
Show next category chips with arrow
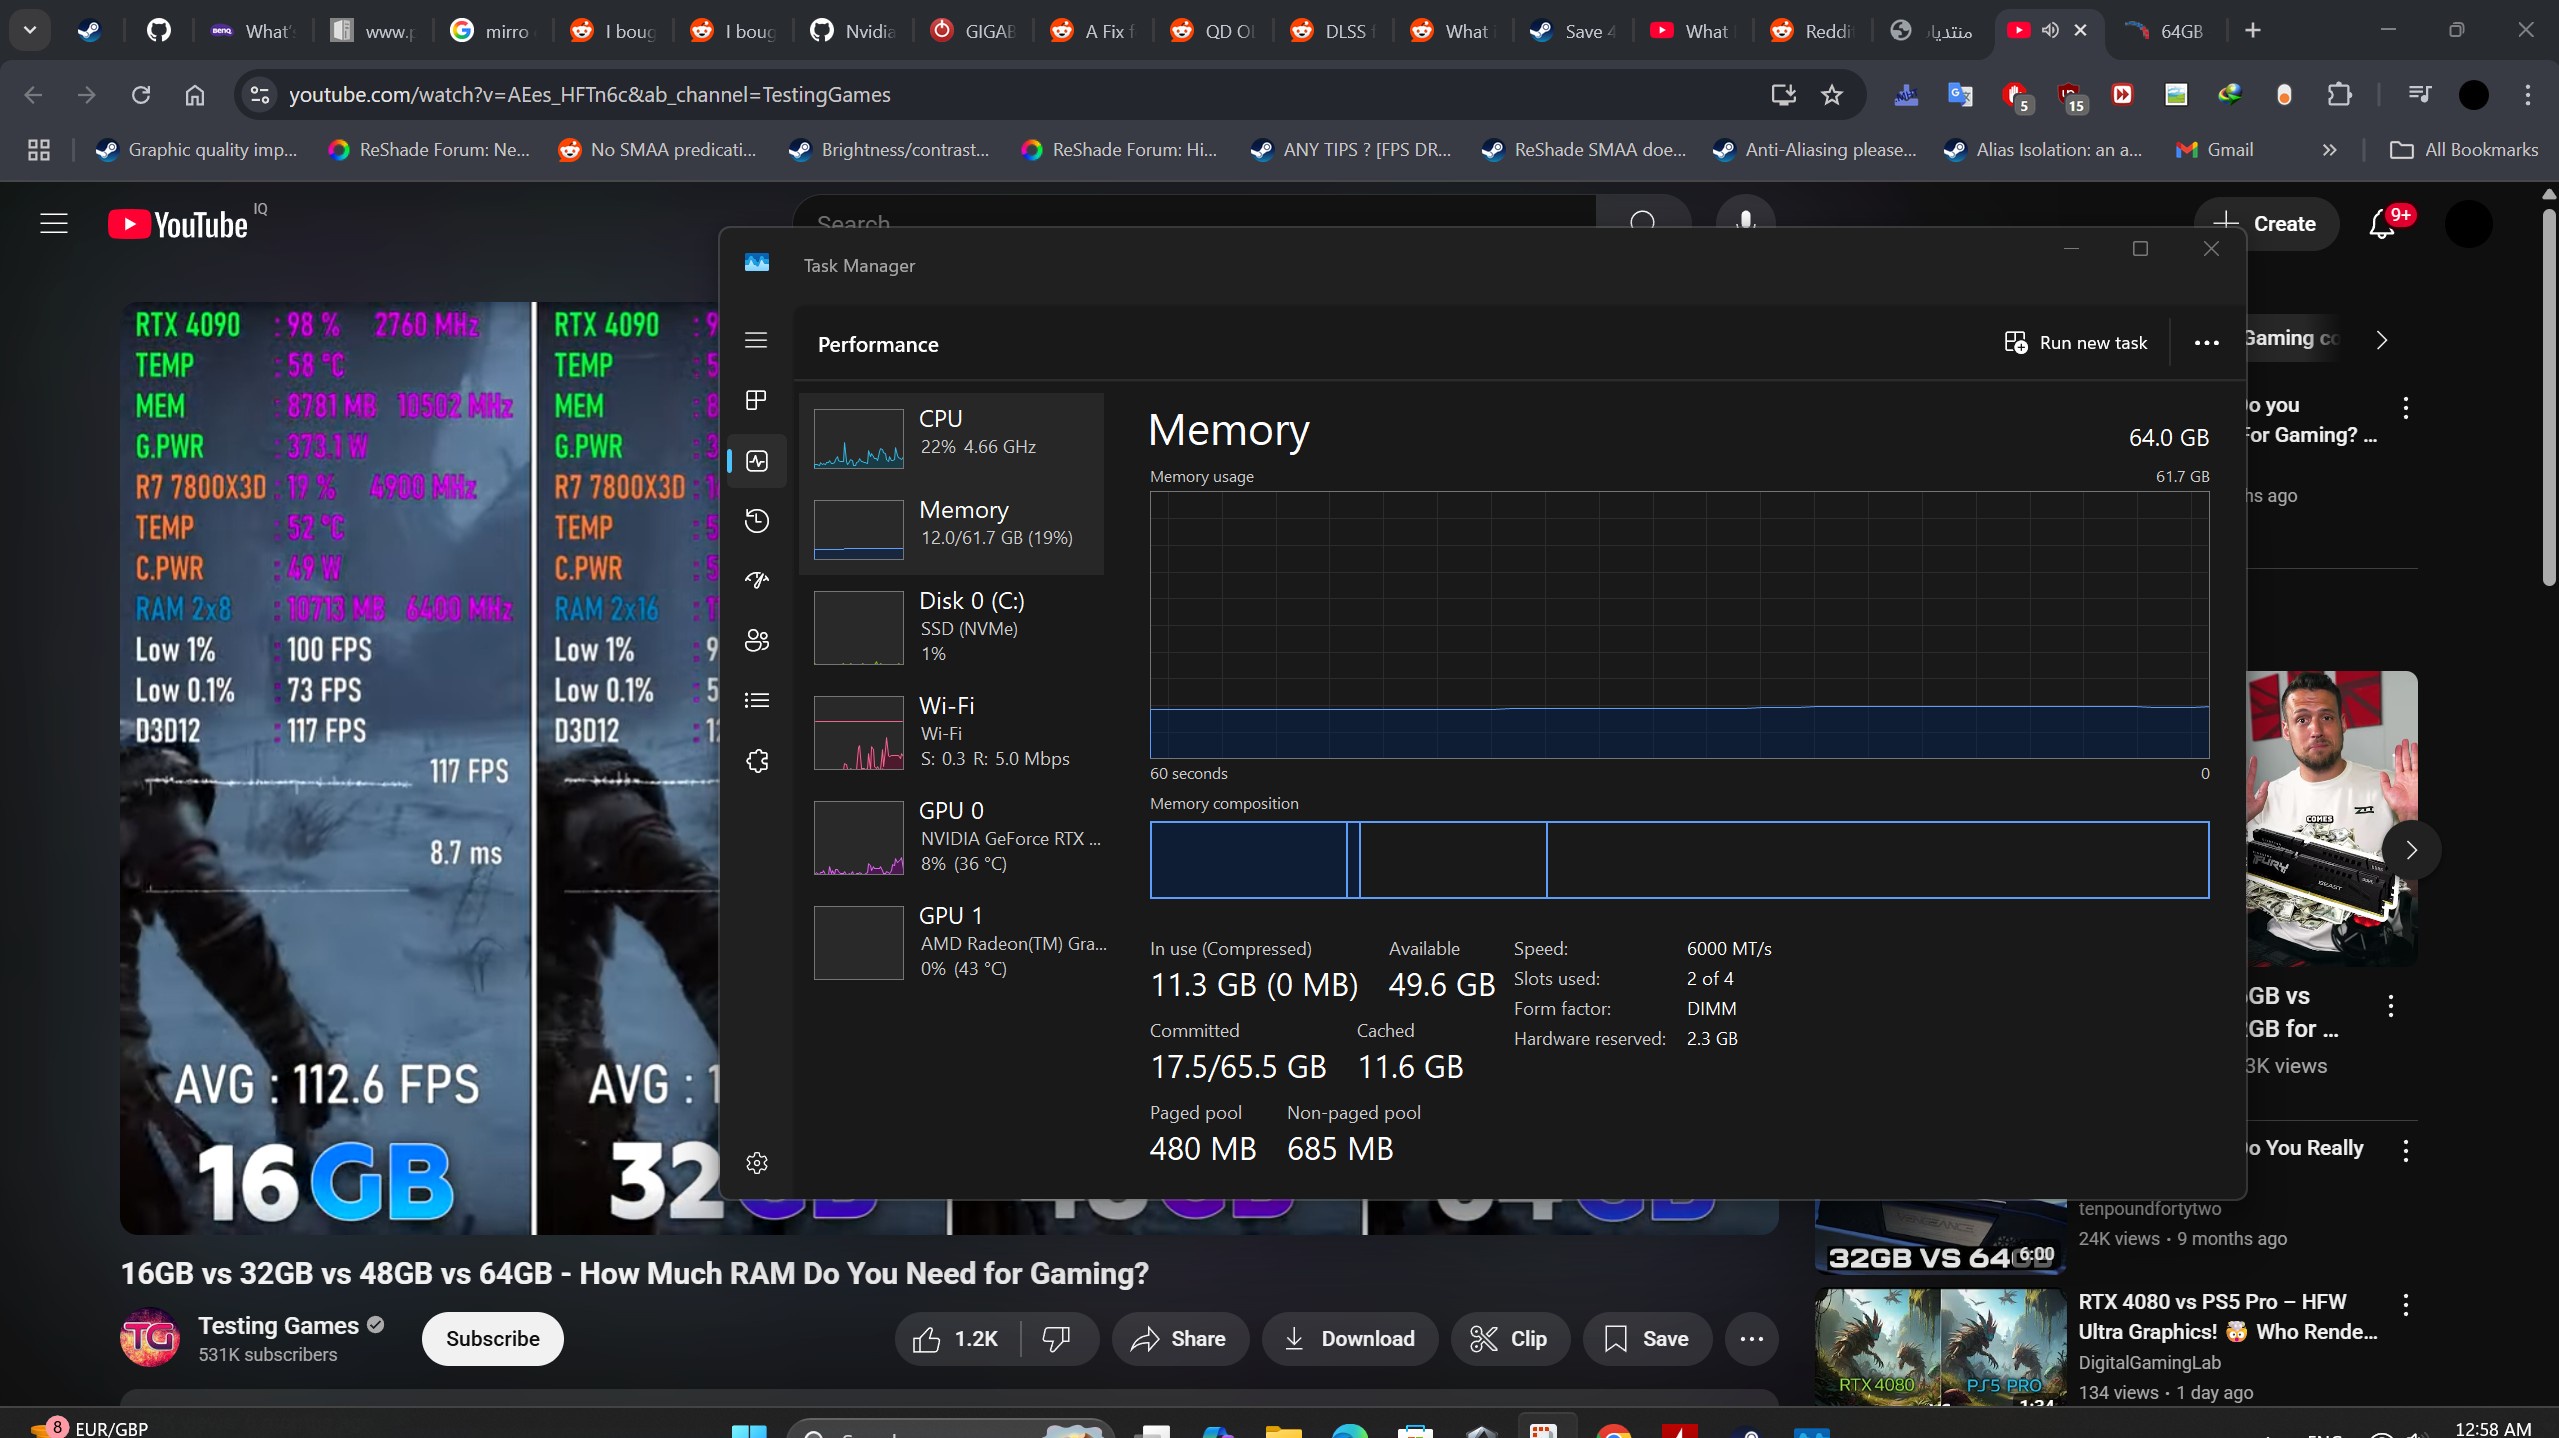[x=2382, y=340]
